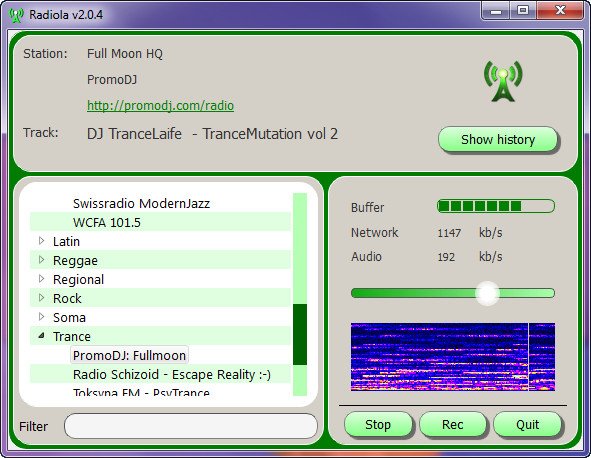Image resolution: width=591 pixels, height=458 pixels.
Task: Click the Network speed value 1147
Action: (449, 233)
